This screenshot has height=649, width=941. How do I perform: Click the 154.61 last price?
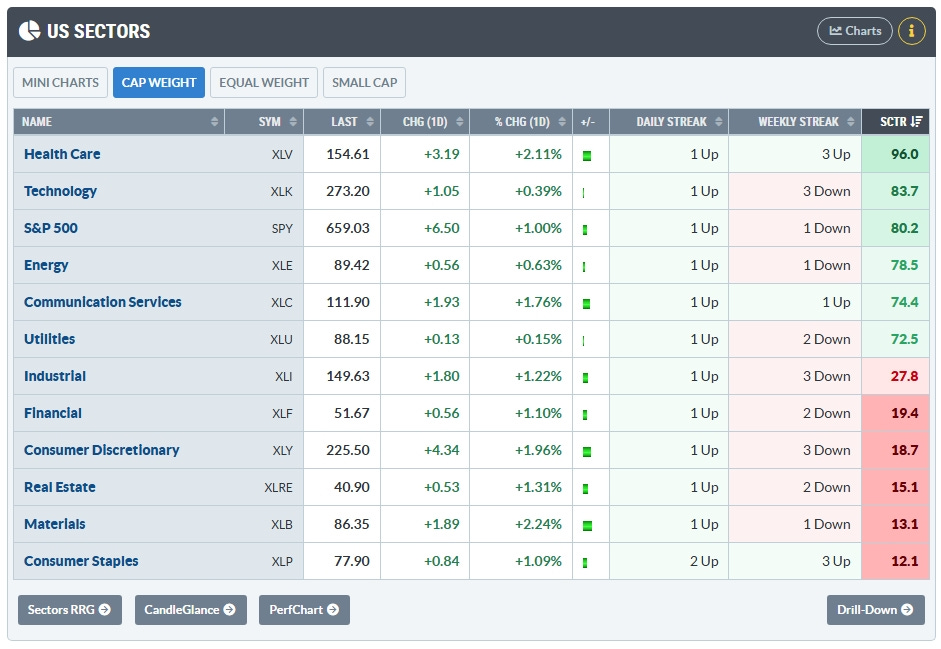pos(348,154)
